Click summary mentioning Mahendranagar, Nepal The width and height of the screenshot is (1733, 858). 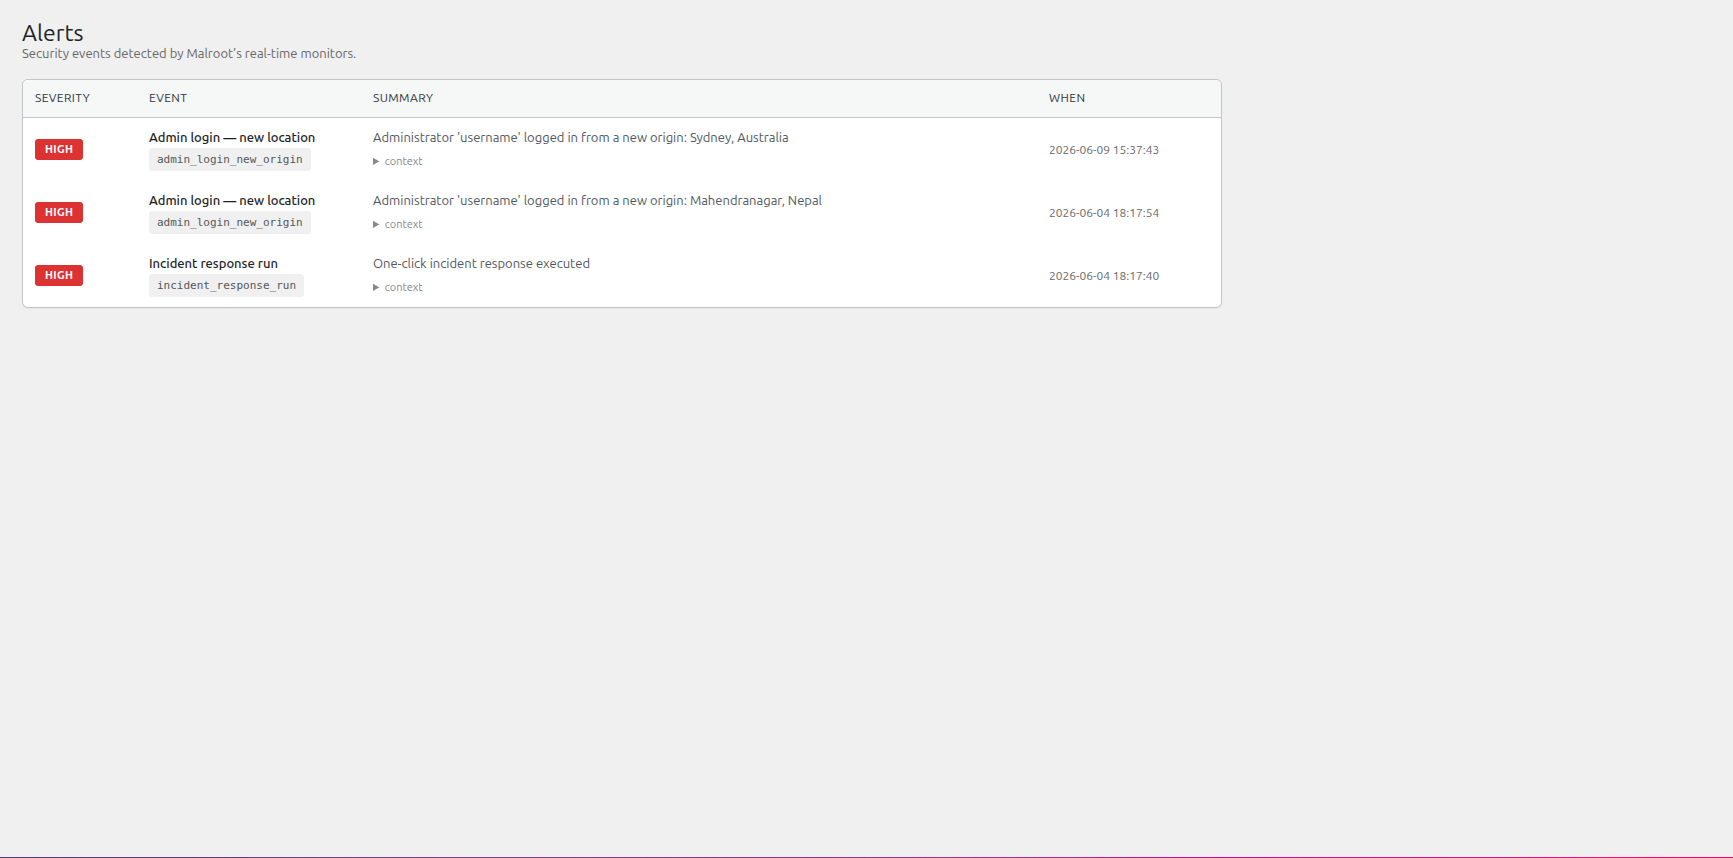[597, 200]
